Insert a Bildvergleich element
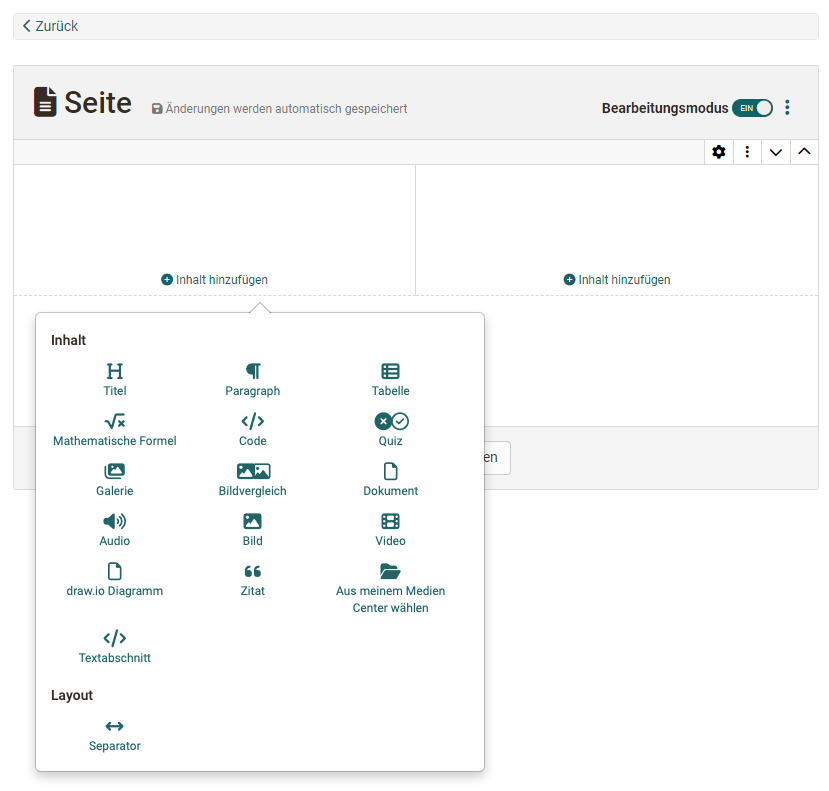 (253, 480)
